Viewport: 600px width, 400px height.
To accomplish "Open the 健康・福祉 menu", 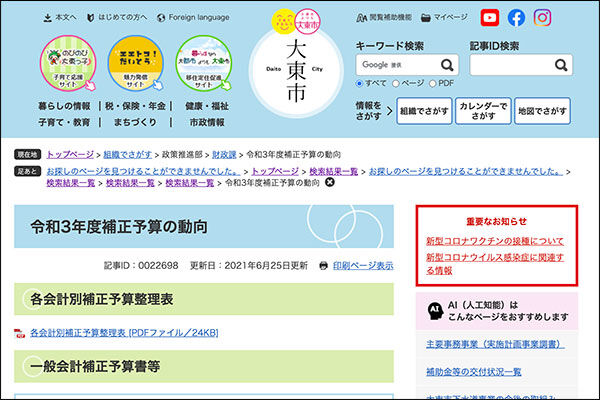I will point(207,106).
